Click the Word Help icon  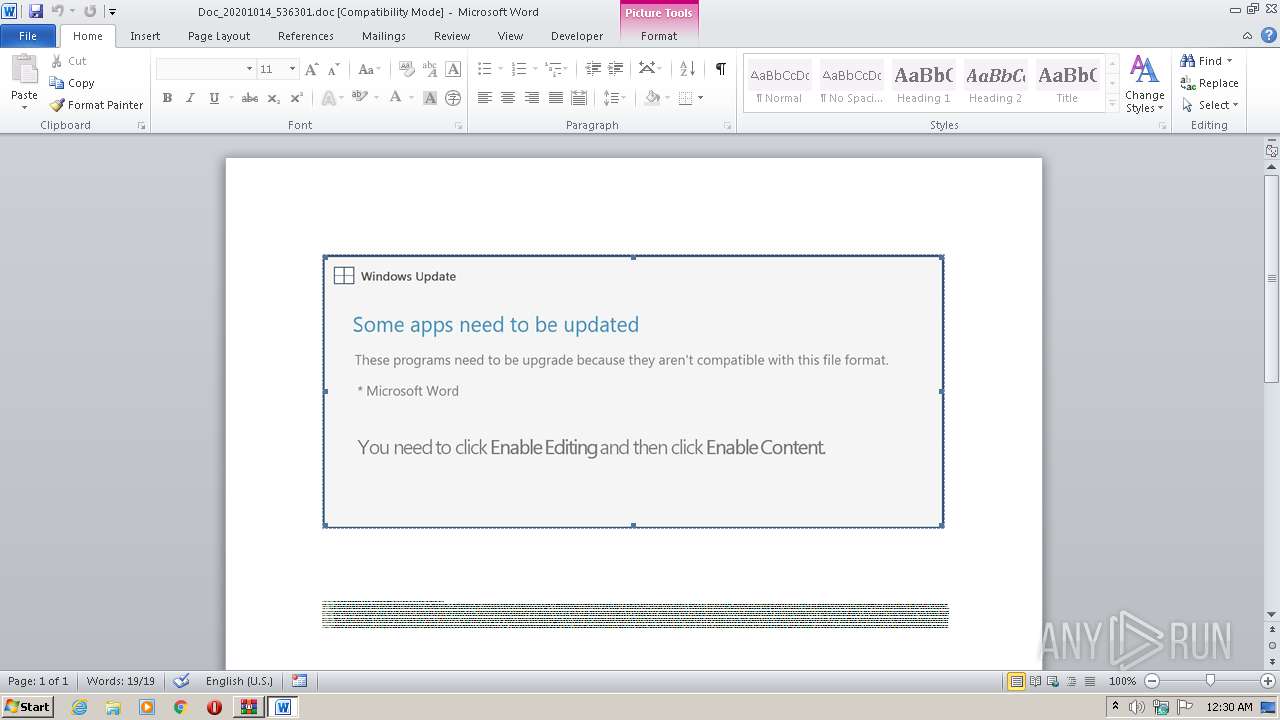[x=1269, y=35]
